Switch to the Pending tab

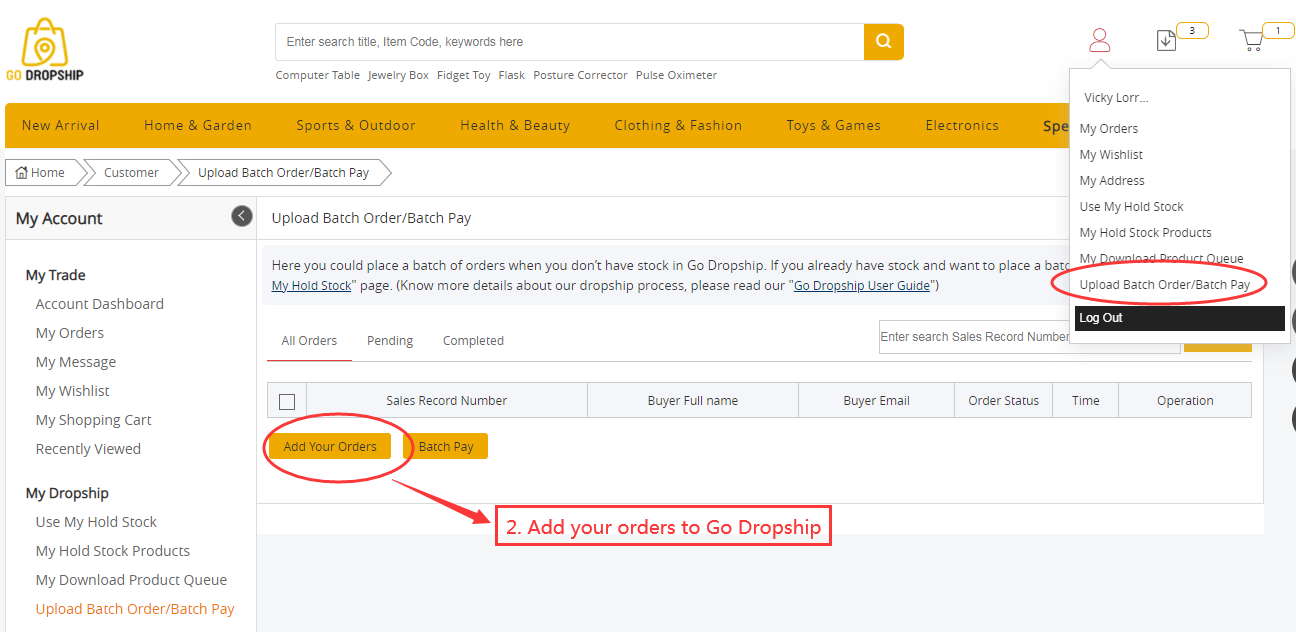point(389,341)
